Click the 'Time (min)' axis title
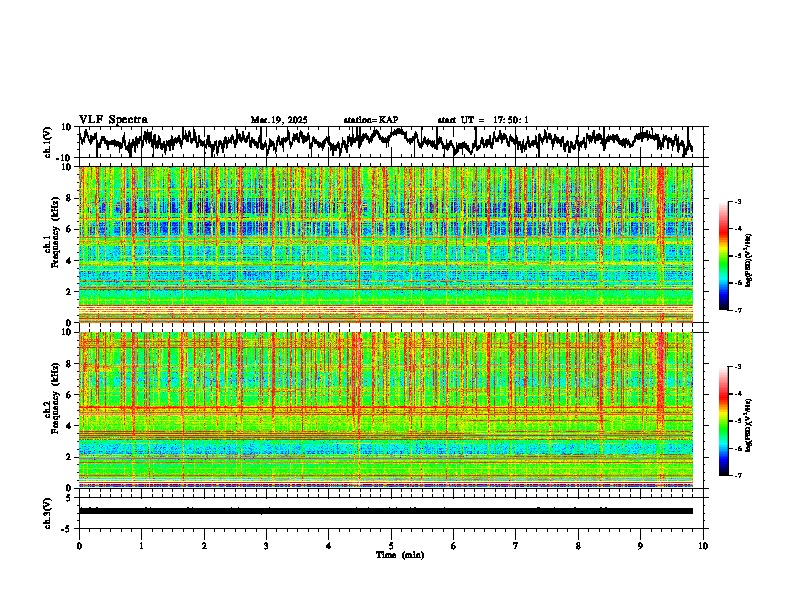 coord(400,555)
